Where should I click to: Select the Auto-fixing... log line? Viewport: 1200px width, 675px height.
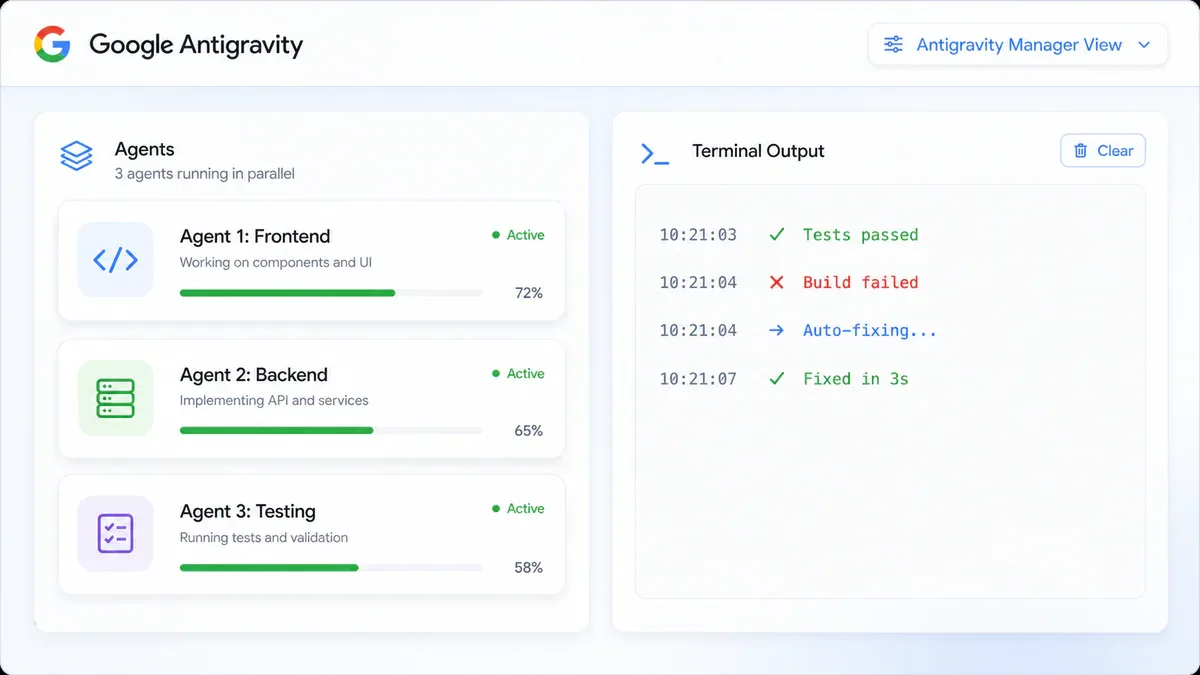798,330
